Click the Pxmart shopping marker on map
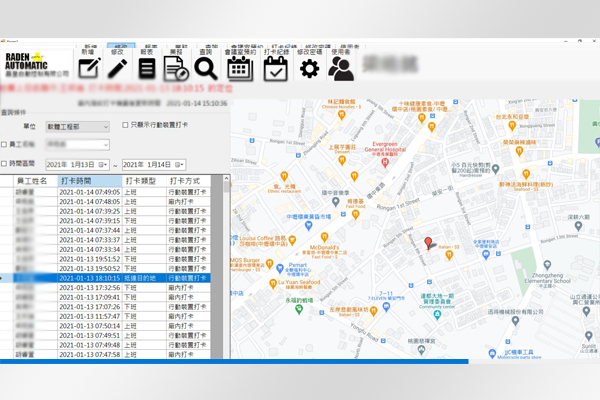Image resolution: width=600 pixels, height=400 pixels. click(280, 268)
